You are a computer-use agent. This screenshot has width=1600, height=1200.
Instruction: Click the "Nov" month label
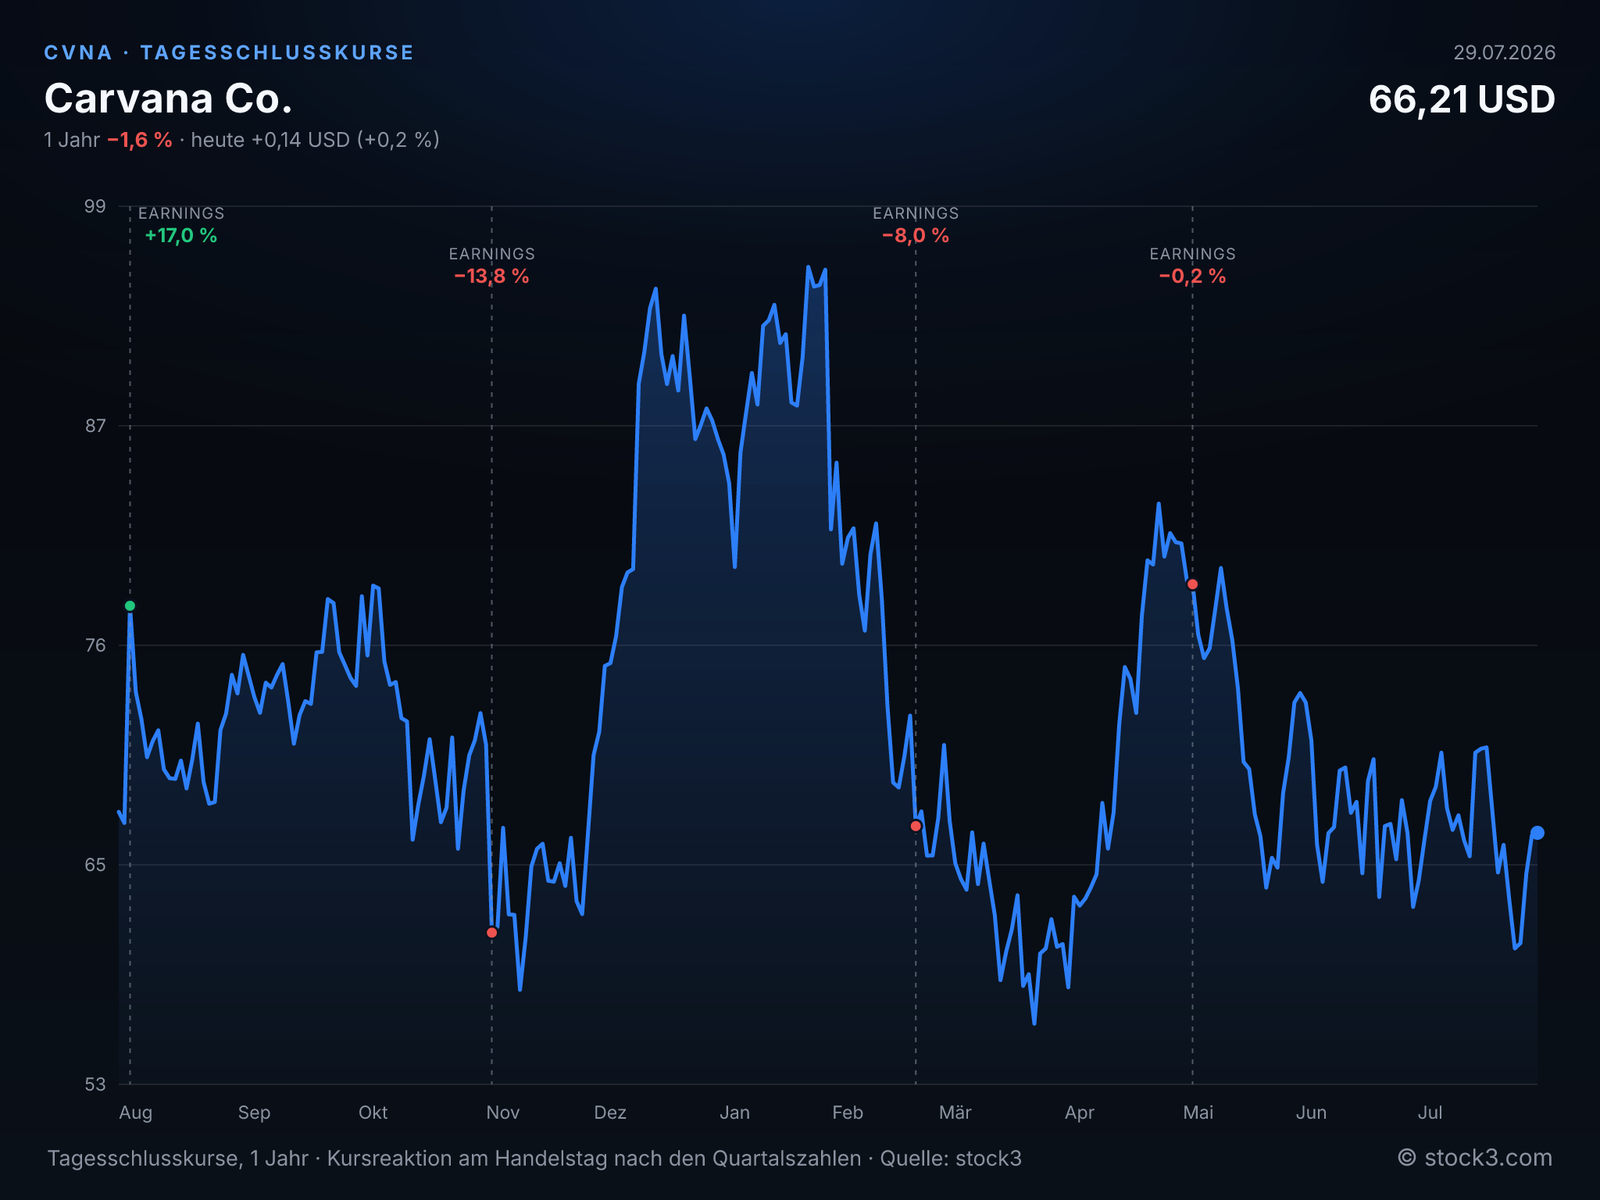coord(503,1113)
